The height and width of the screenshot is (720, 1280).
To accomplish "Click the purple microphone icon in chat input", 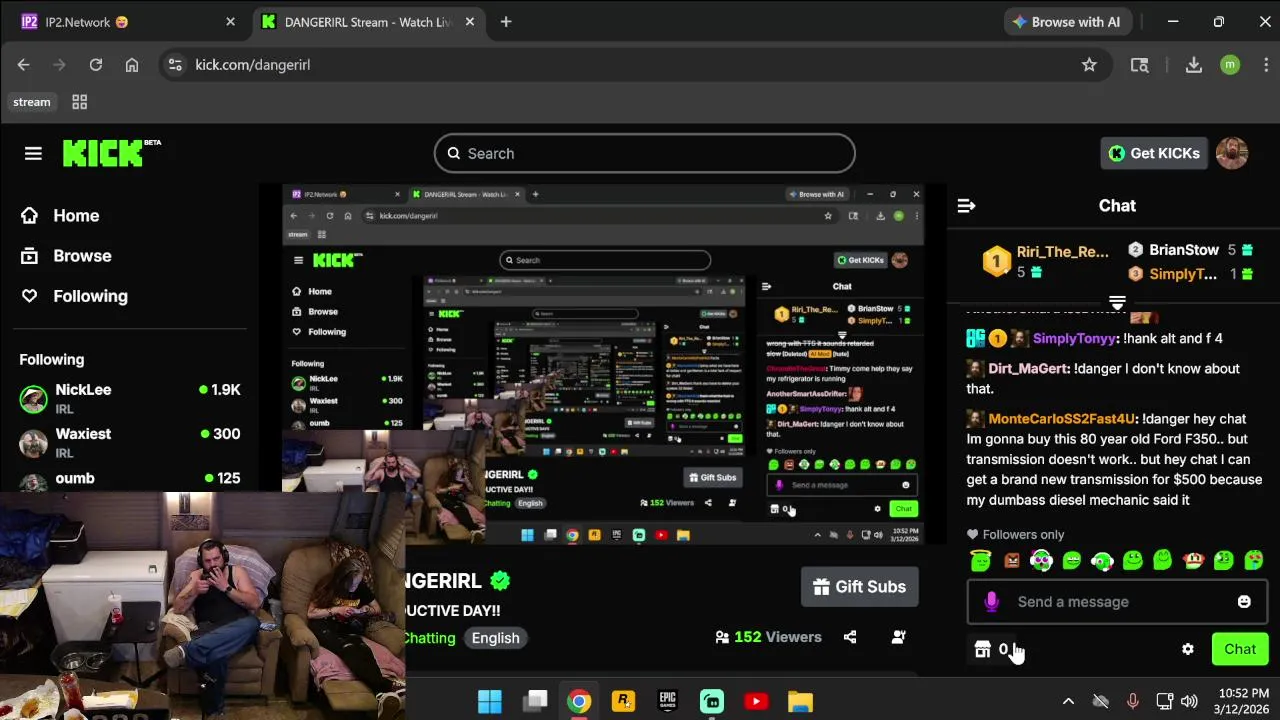I will 991,602.
